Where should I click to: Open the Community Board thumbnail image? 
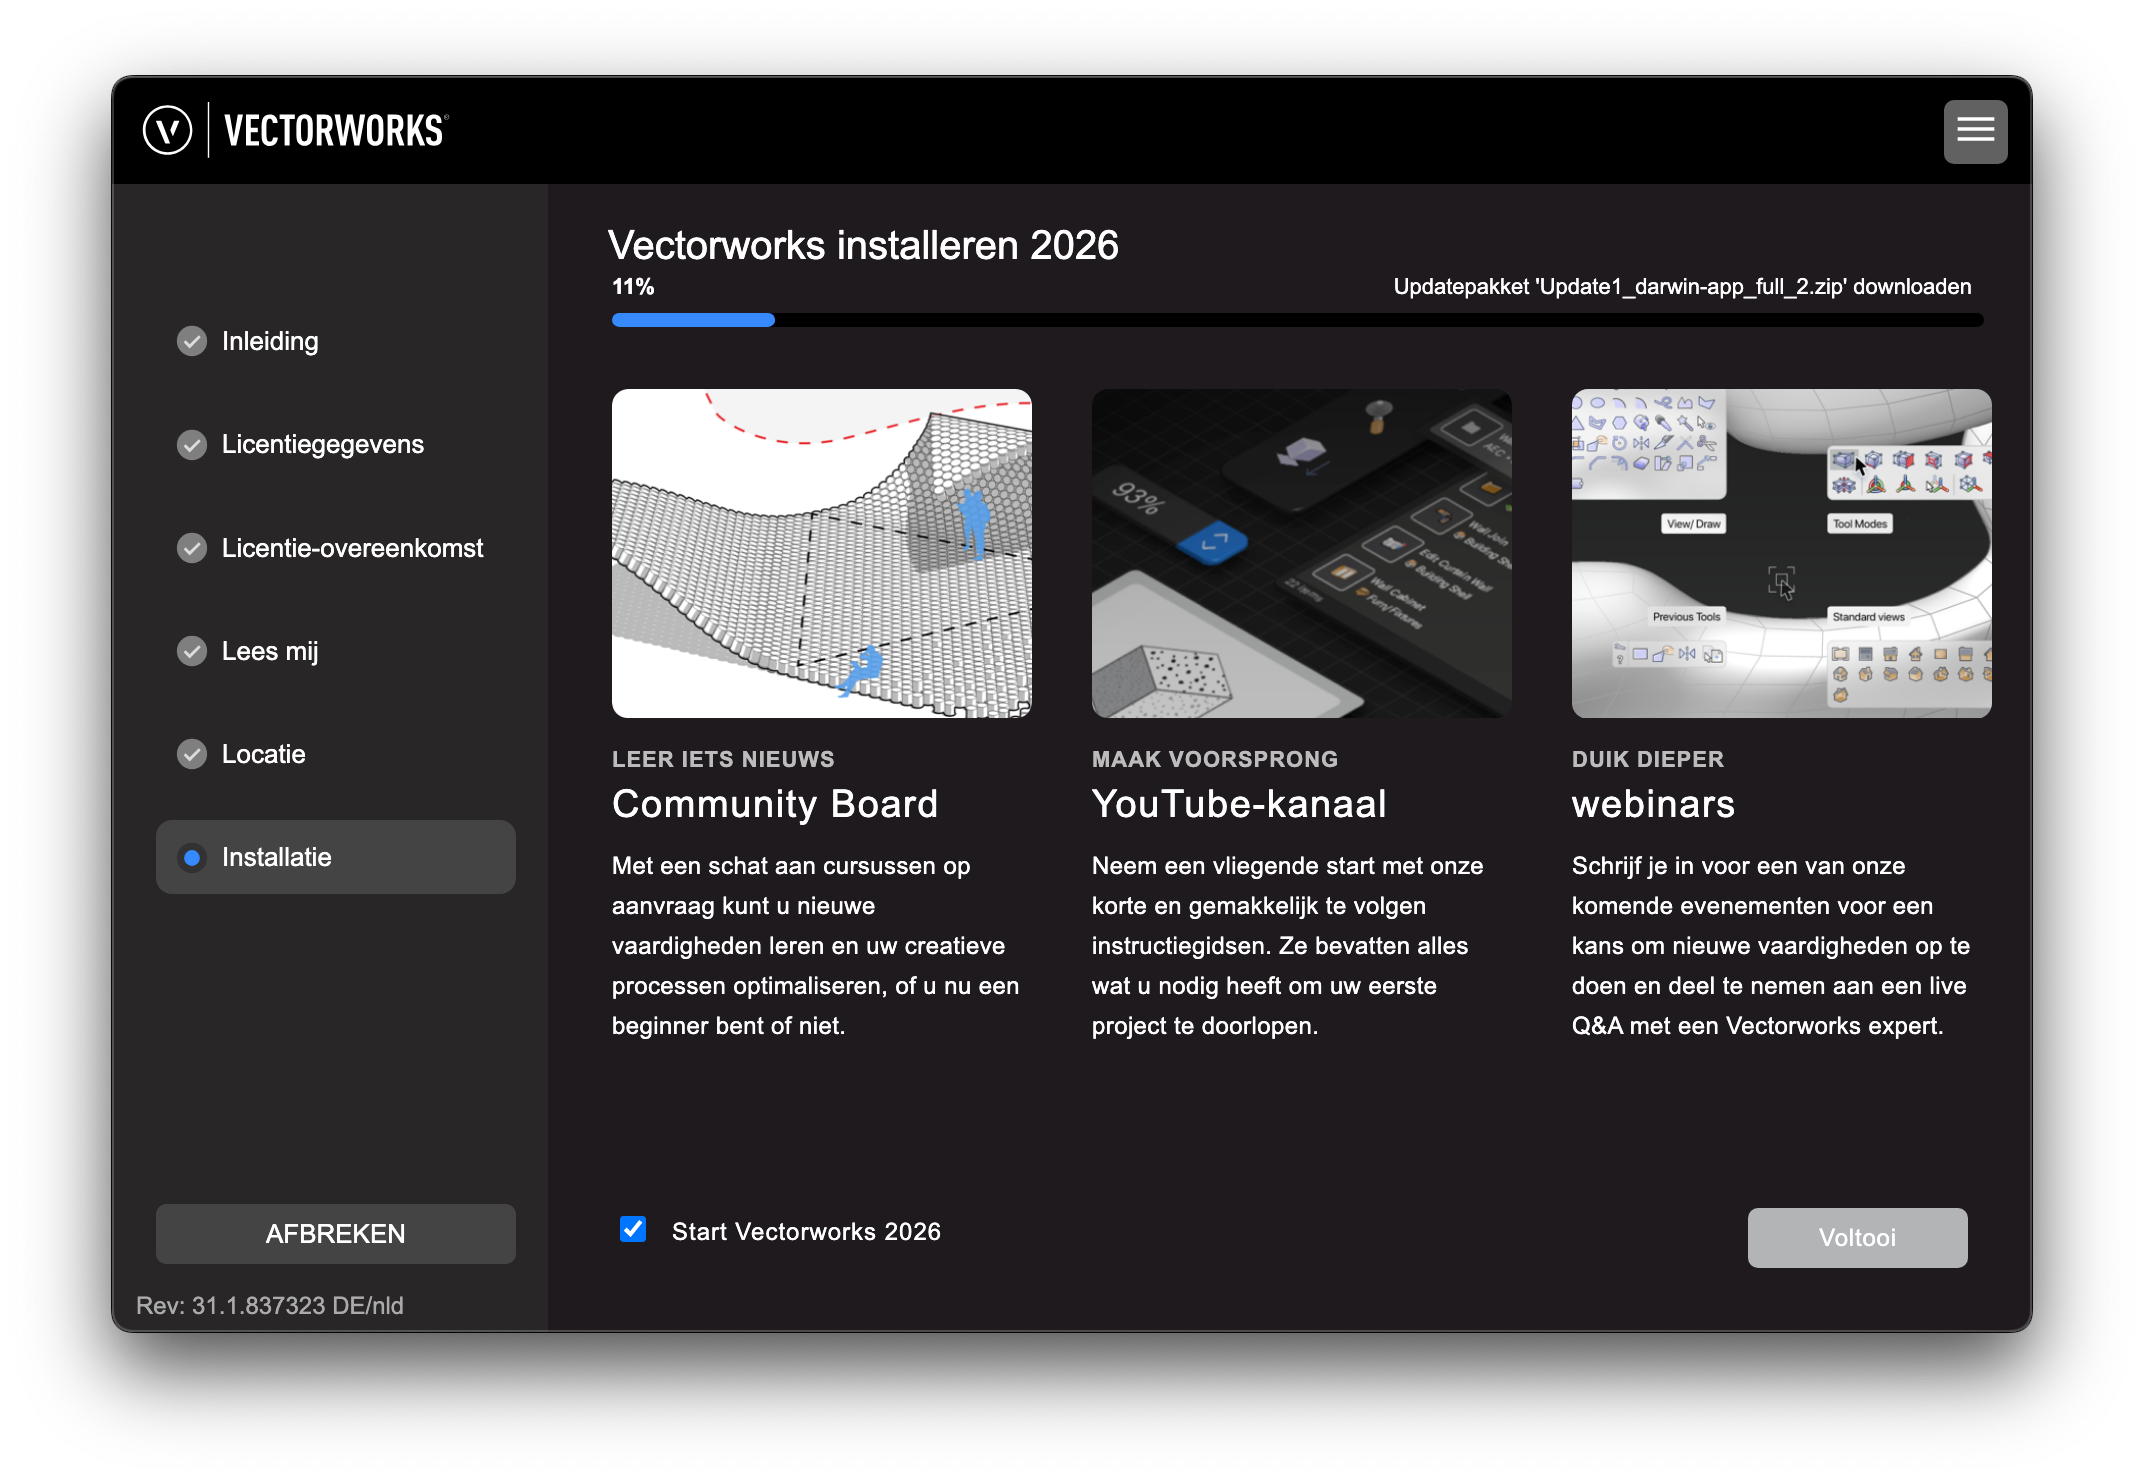(x=821, y=553)
